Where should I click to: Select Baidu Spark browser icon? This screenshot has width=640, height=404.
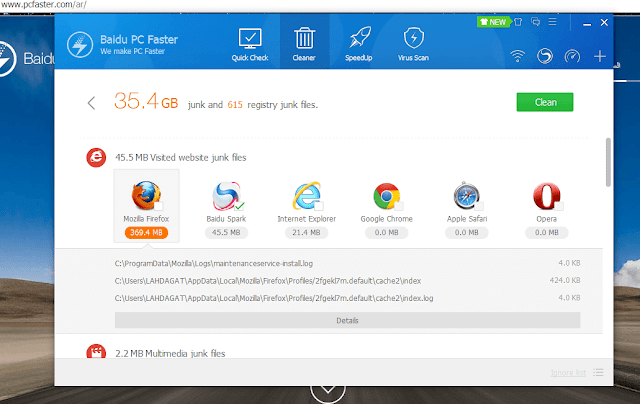click(x=226, y=195)
